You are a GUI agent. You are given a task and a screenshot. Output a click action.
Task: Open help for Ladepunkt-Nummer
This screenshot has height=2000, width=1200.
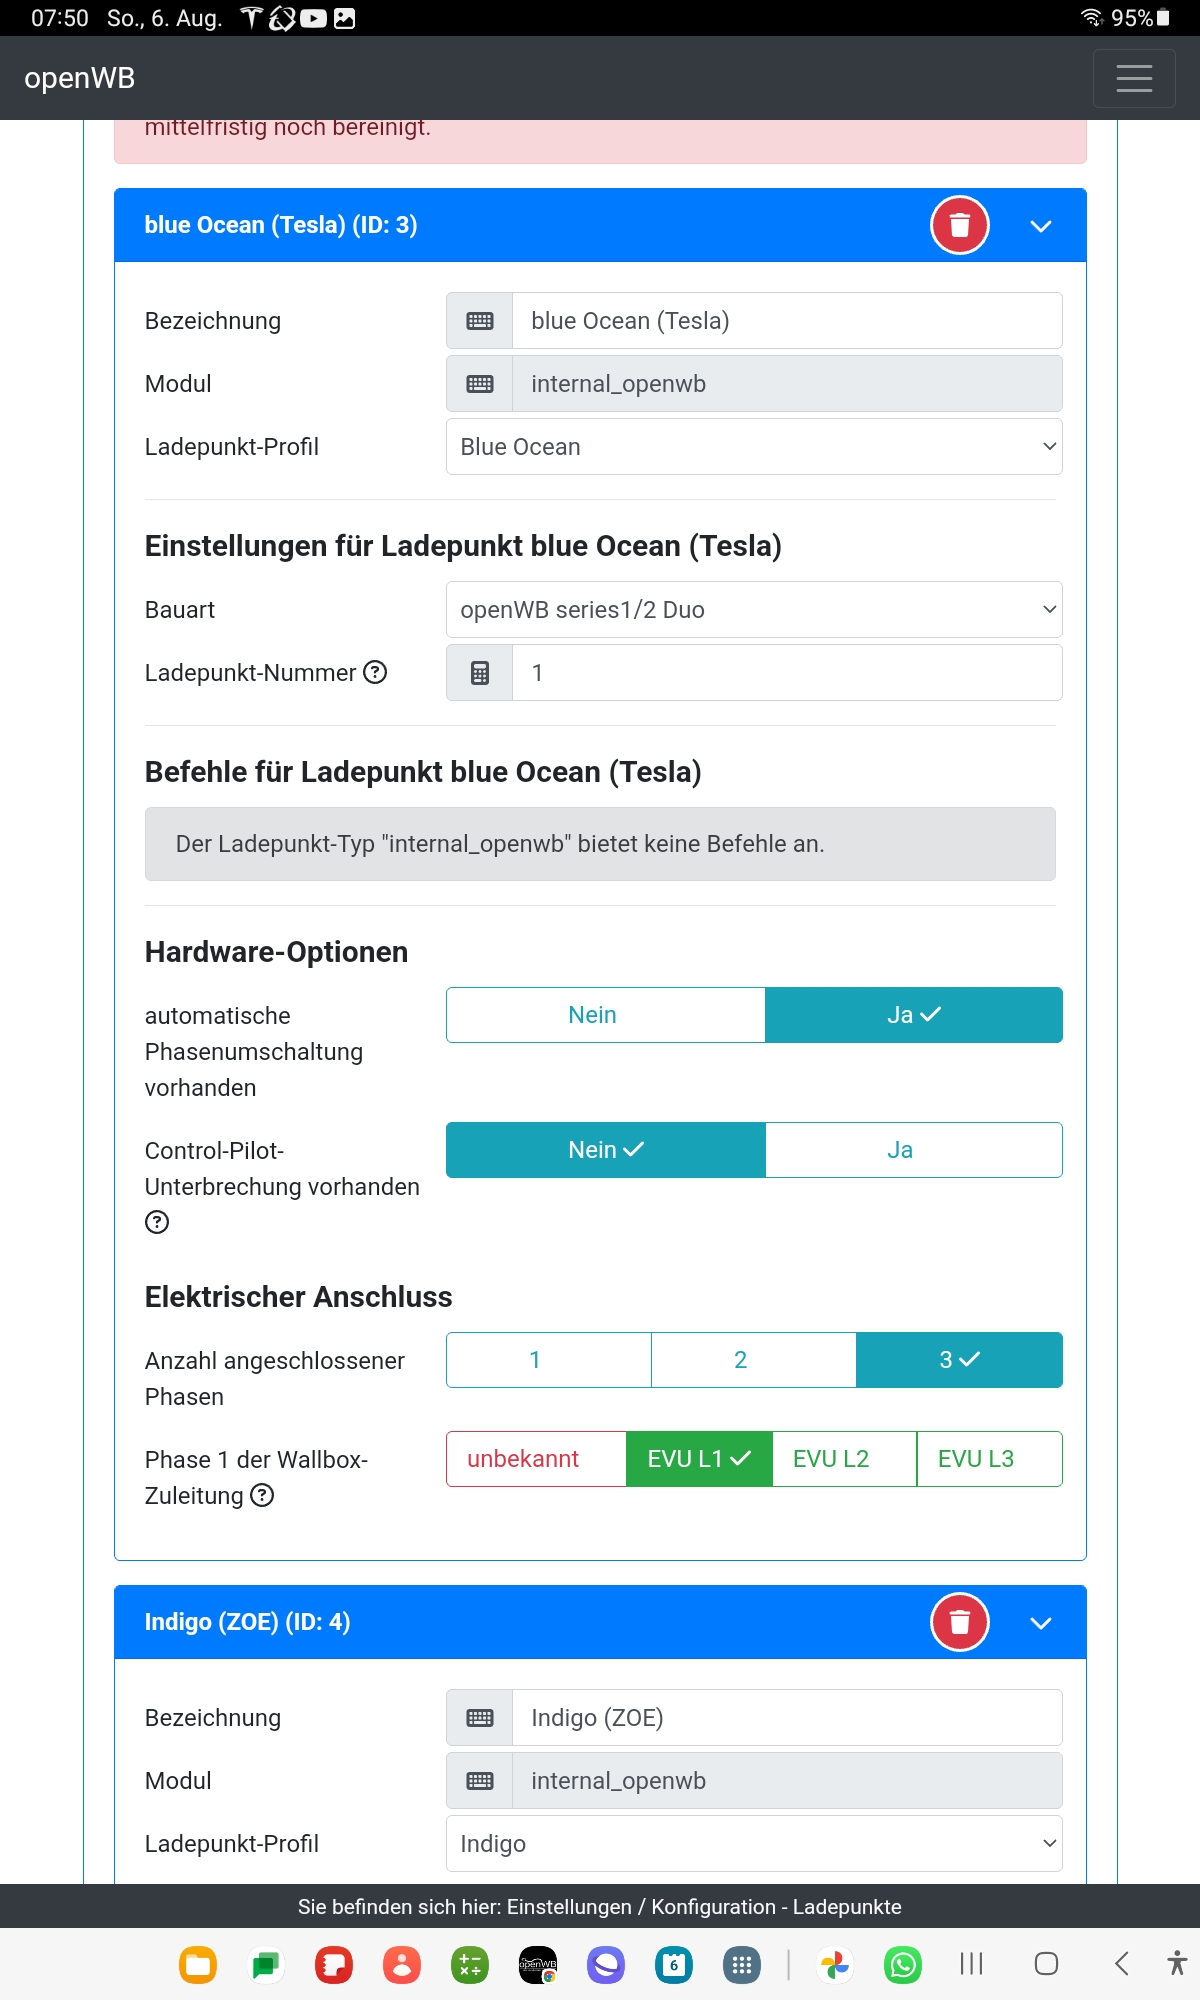click(375, 672)
